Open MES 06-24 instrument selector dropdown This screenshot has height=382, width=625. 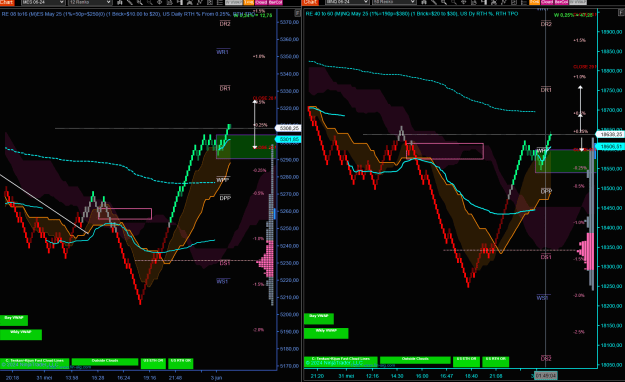coord(43,2)
